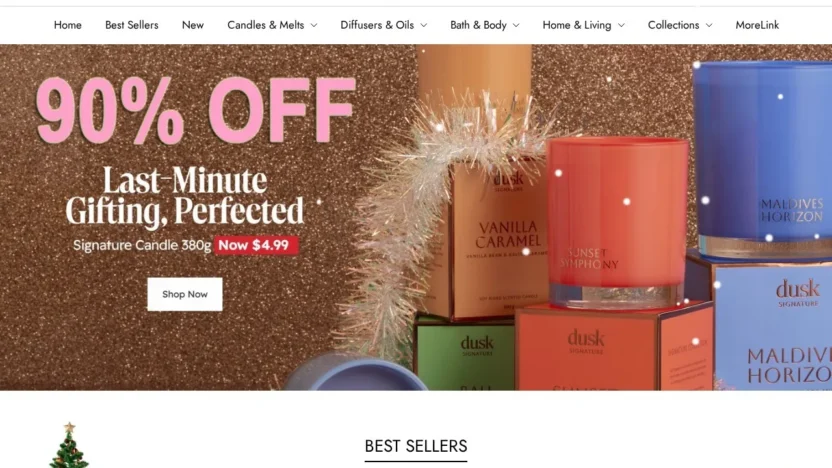Expand the Diffusers & Oils dropdown arrow
Image resolution: width=832 pixels, height=468 pixels.
pos(423,25)
